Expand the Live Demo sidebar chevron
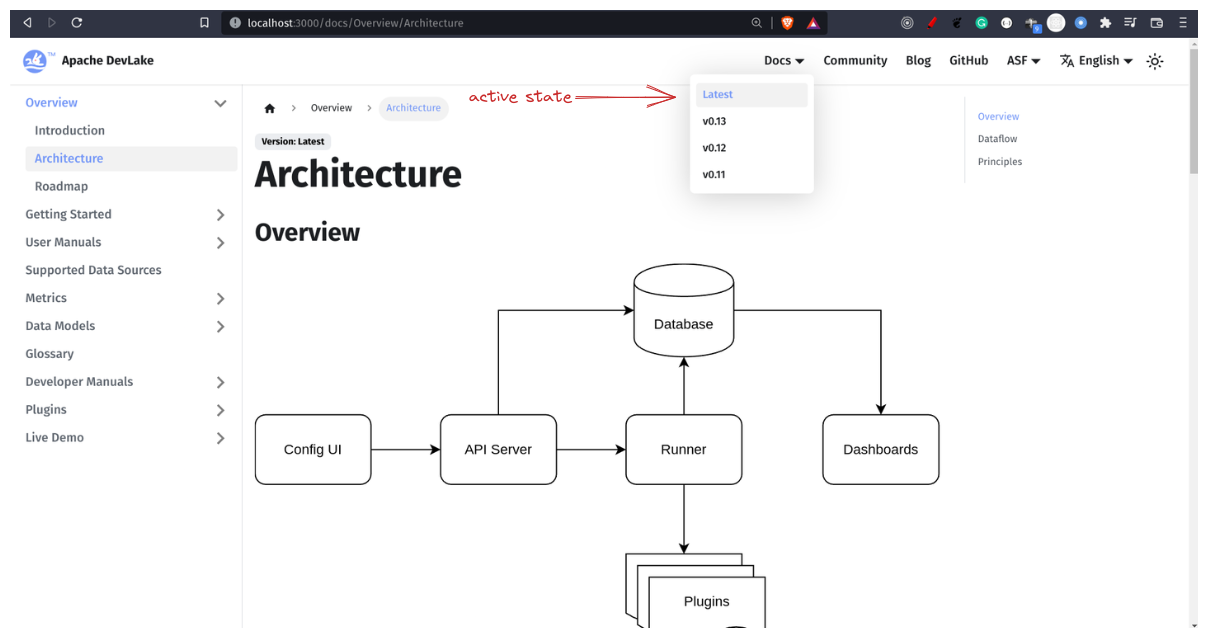Screen dimensions: 1207x637 [221, 439]
